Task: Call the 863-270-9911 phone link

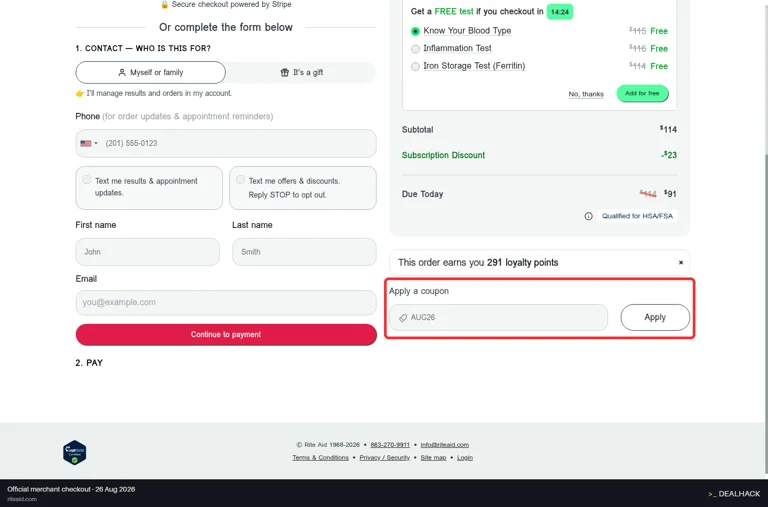Action: tap(390, 445)
